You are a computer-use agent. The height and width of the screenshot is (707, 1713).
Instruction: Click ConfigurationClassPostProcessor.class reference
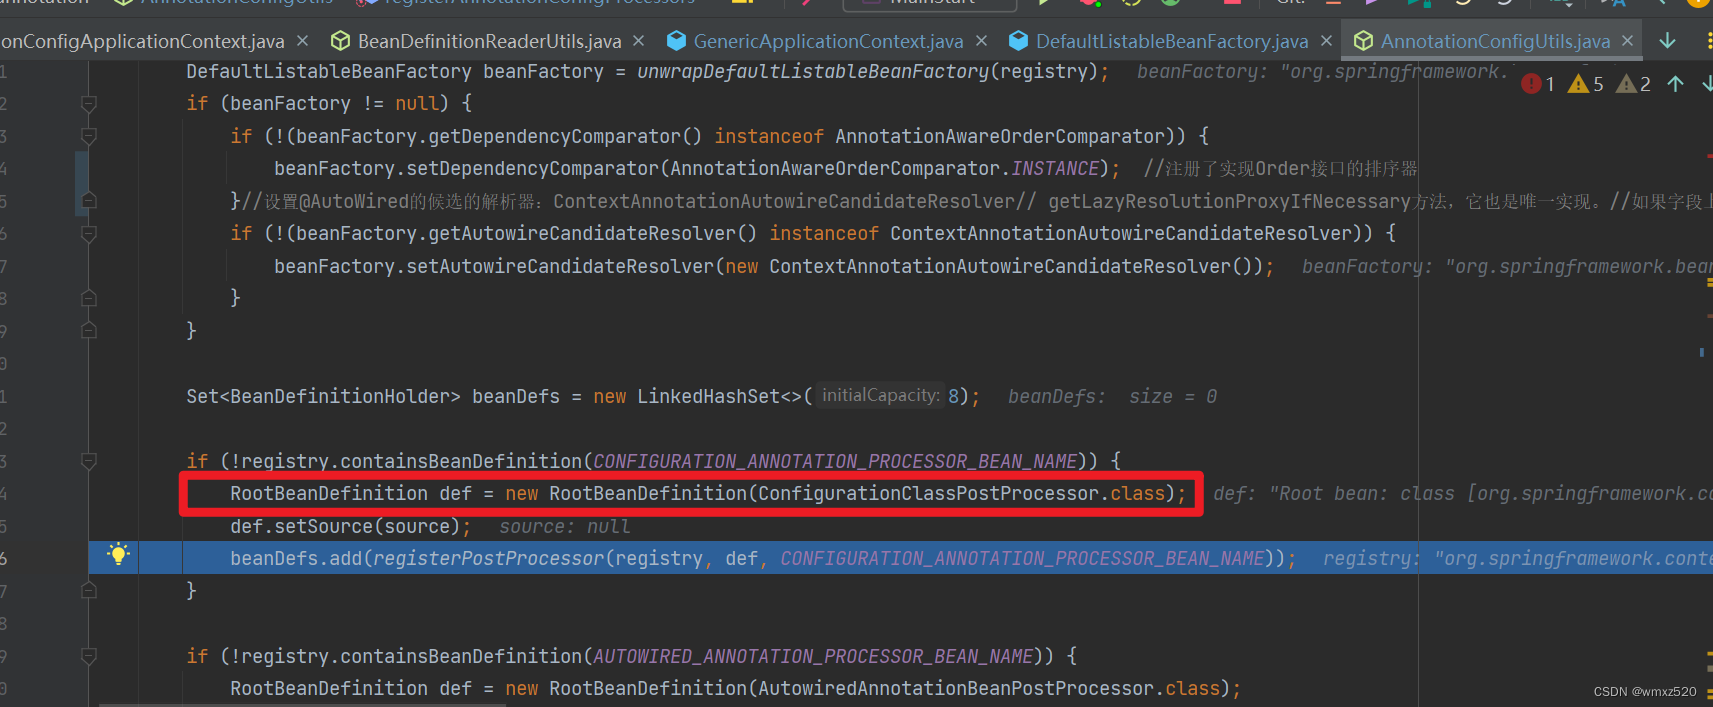click(x=962, y=494)
